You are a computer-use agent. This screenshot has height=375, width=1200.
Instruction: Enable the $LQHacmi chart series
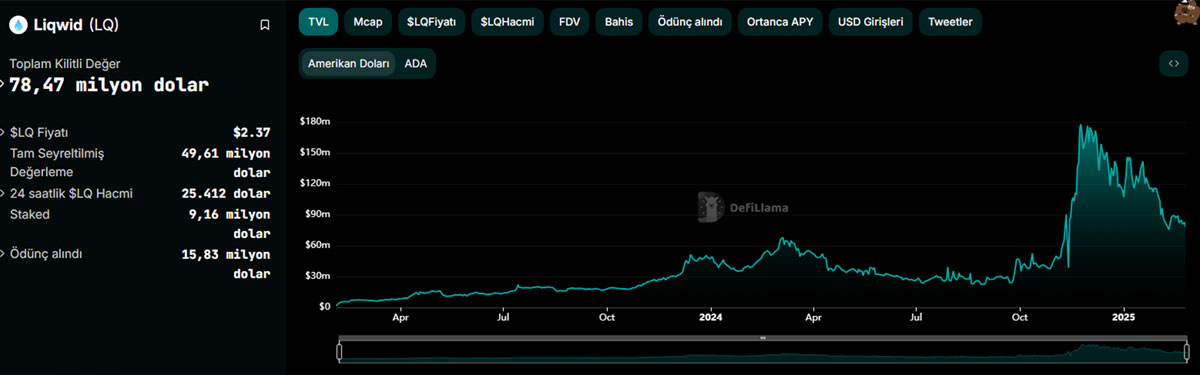tap(507, 21)
